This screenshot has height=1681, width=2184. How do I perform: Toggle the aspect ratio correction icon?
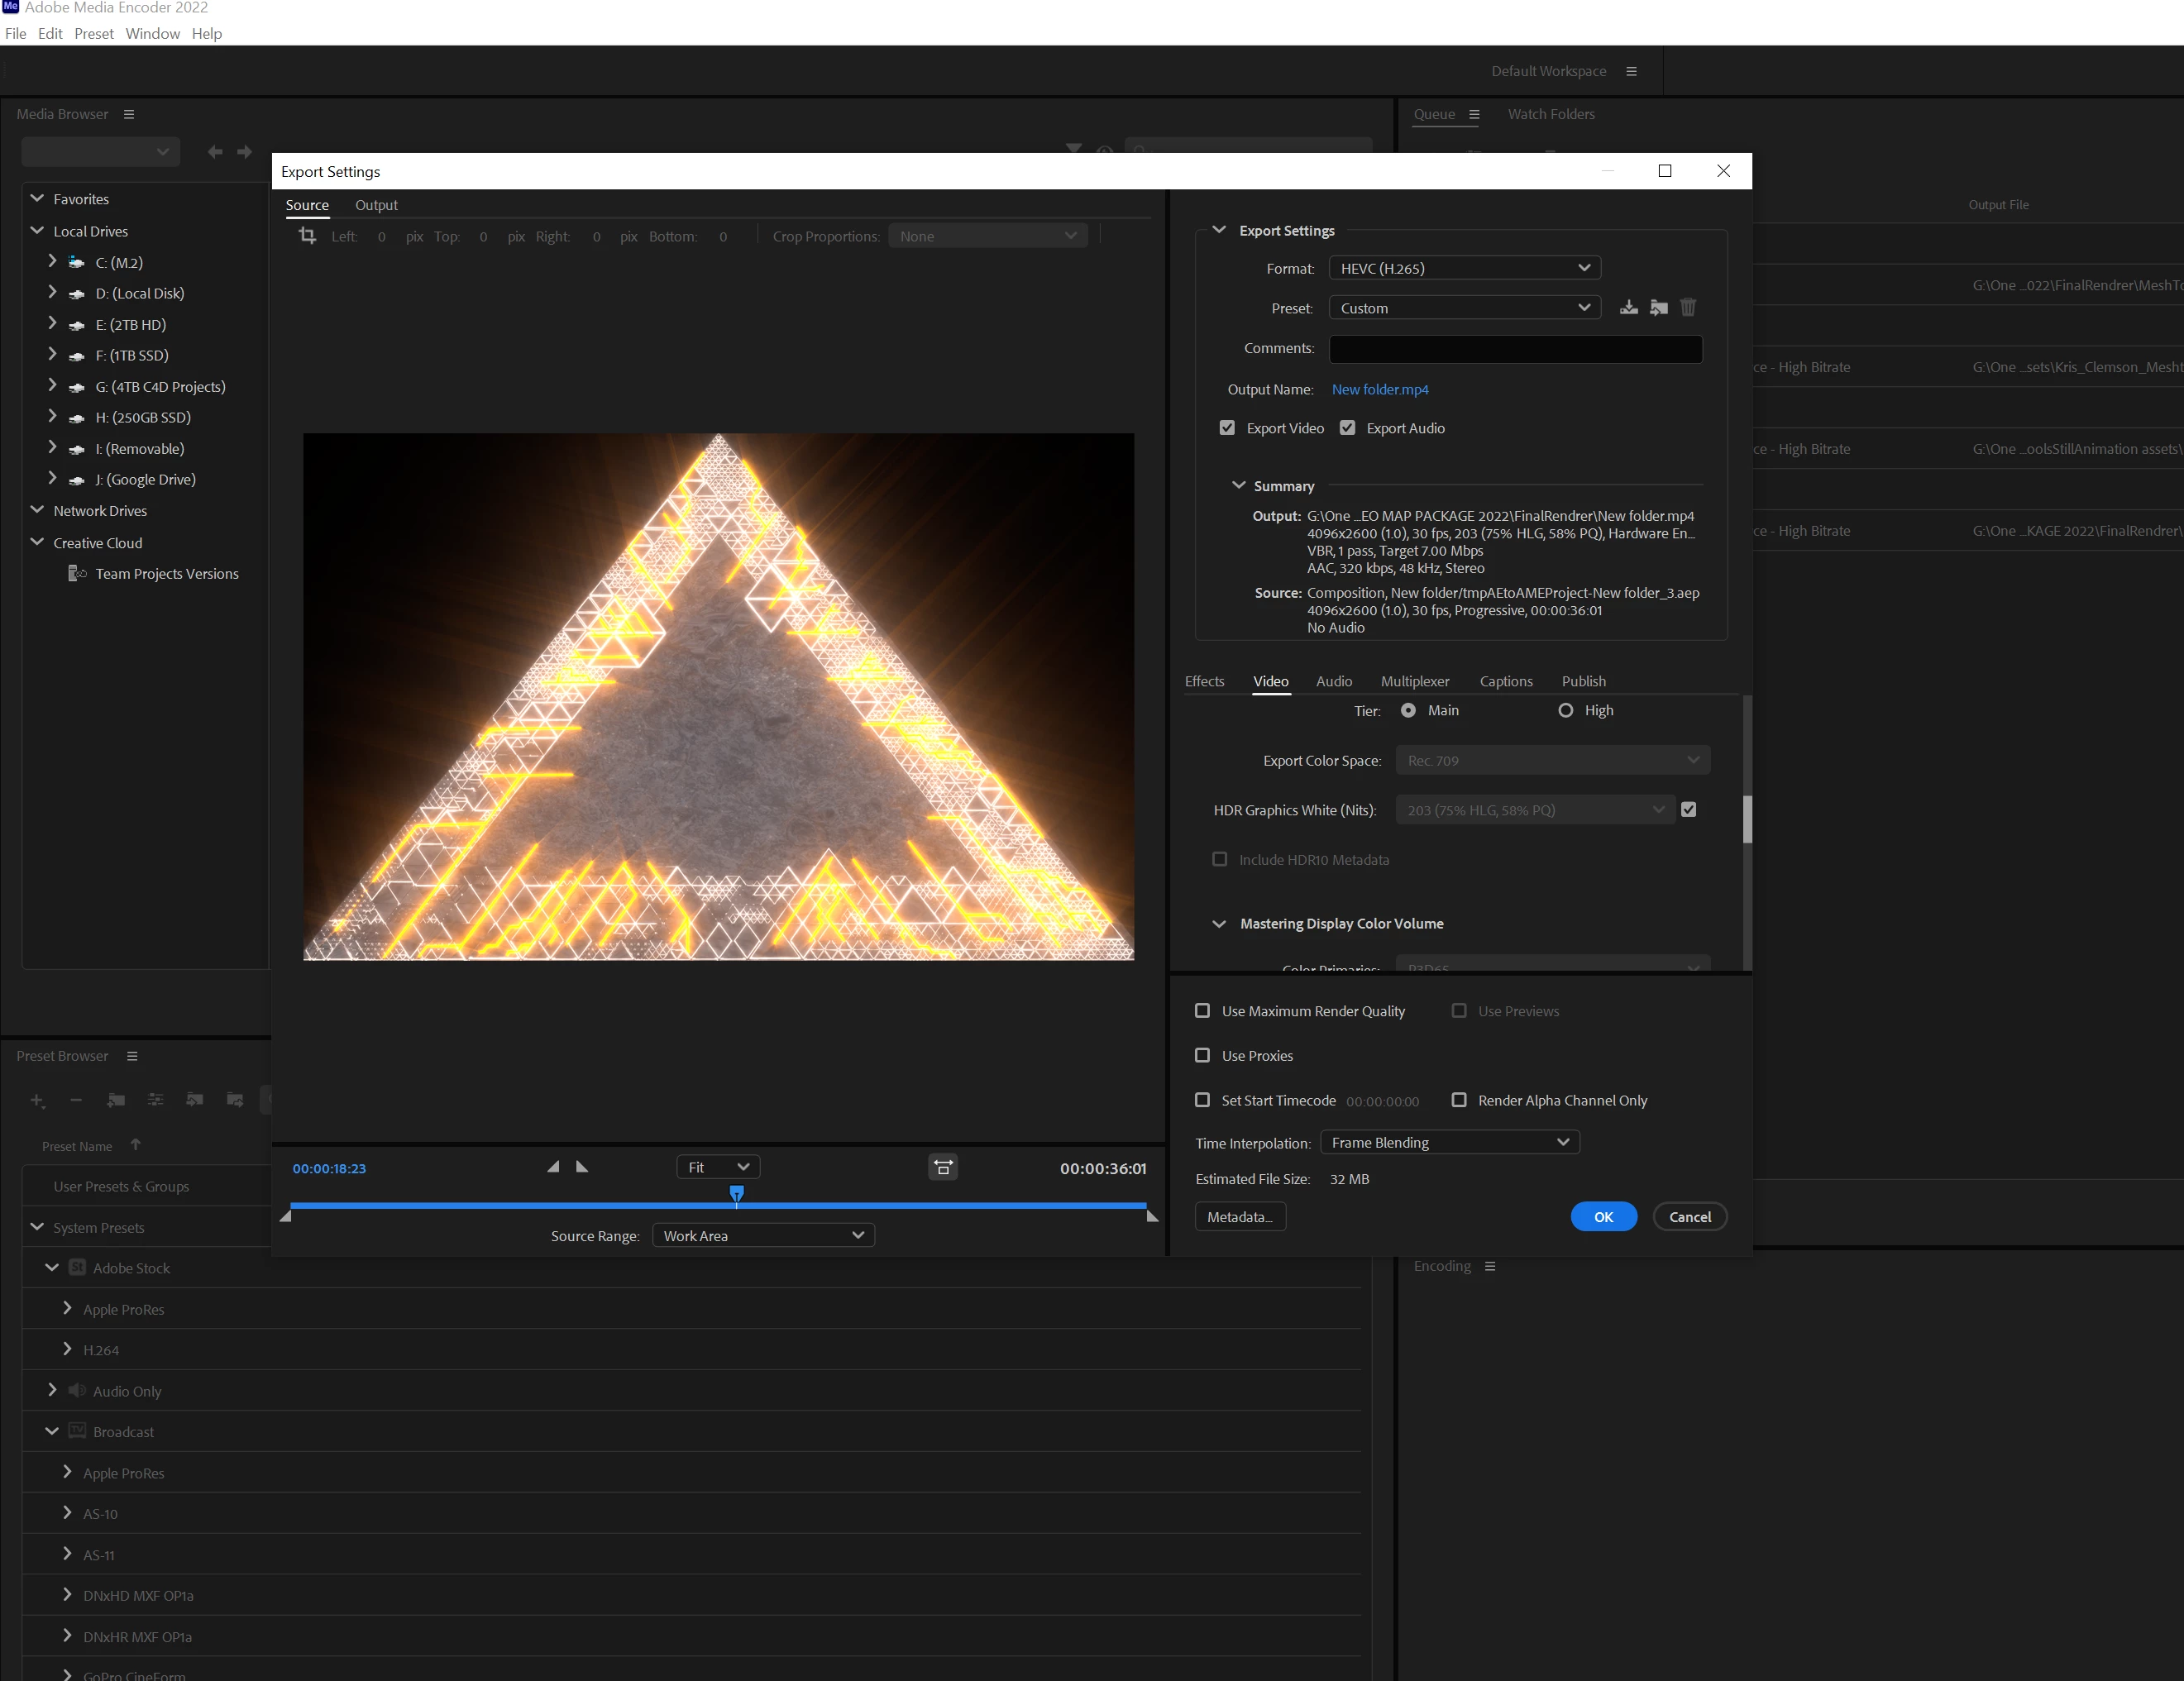tap(942, 1167)
